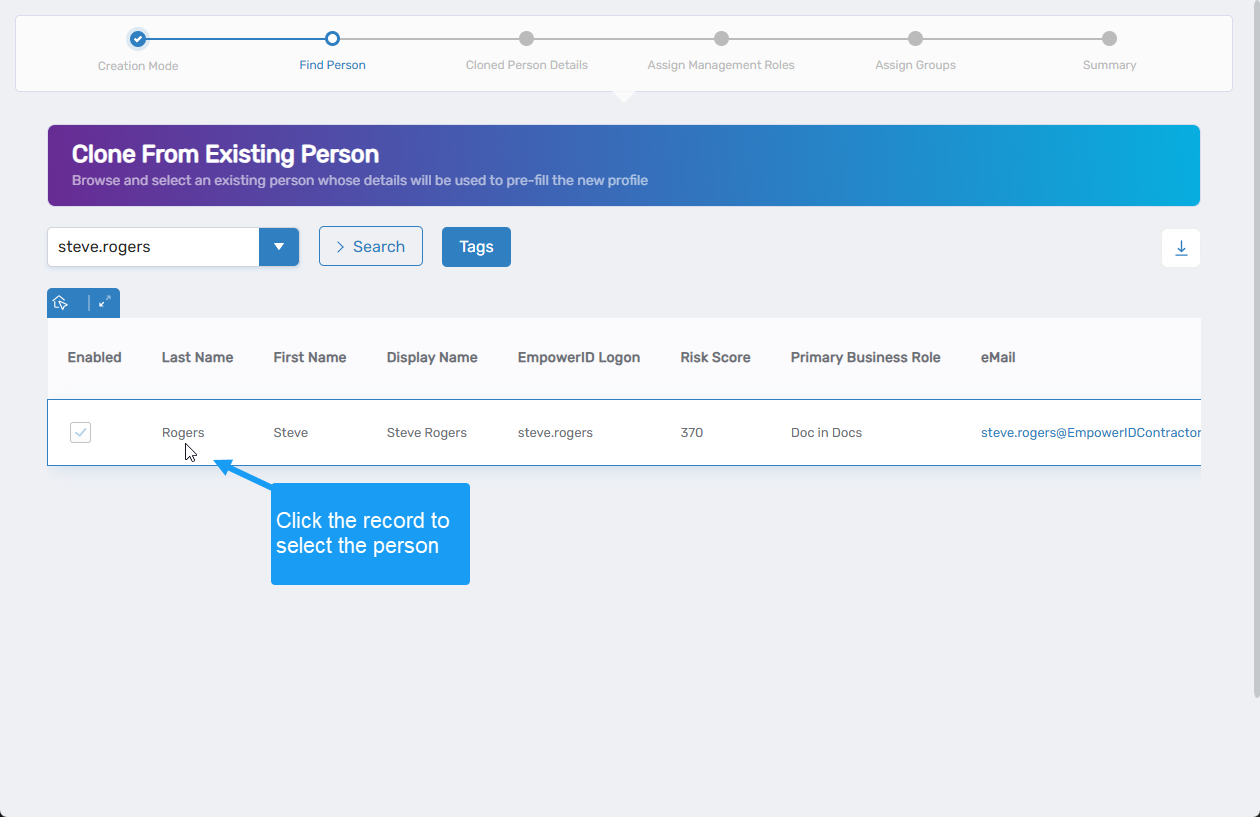Click the expand grid arrows icon
1260x817 pixels.
click(x=104, y=302)
